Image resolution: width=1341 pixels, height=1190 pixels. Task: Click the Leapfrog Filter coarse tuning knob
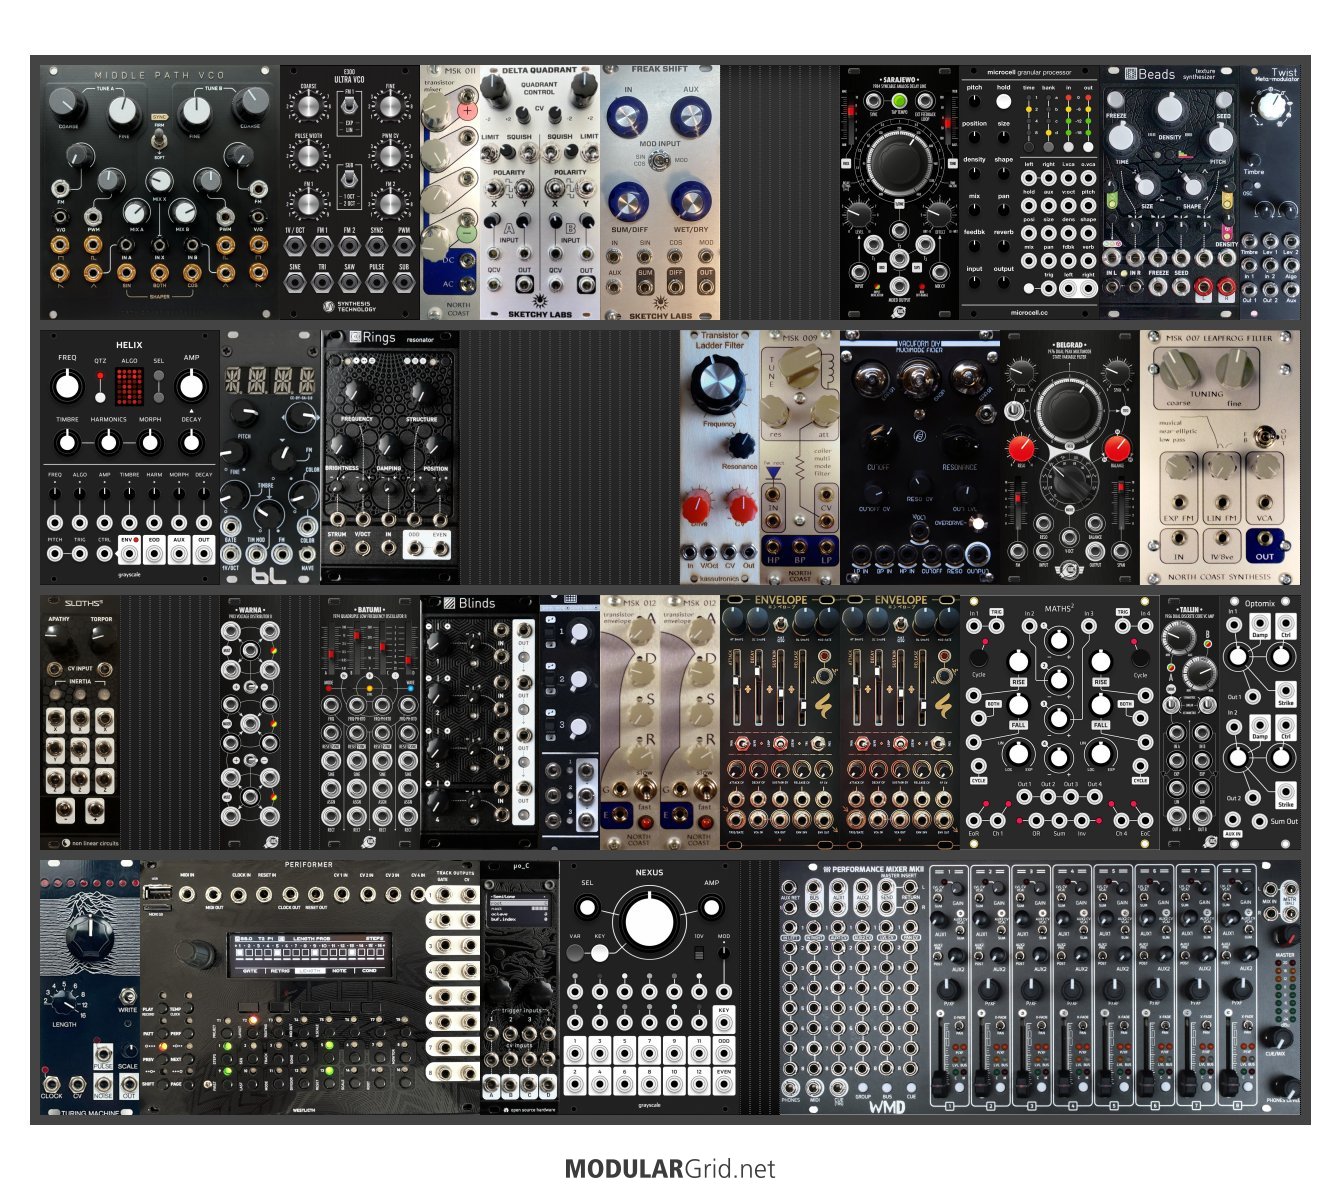[x=1179, y=368]
